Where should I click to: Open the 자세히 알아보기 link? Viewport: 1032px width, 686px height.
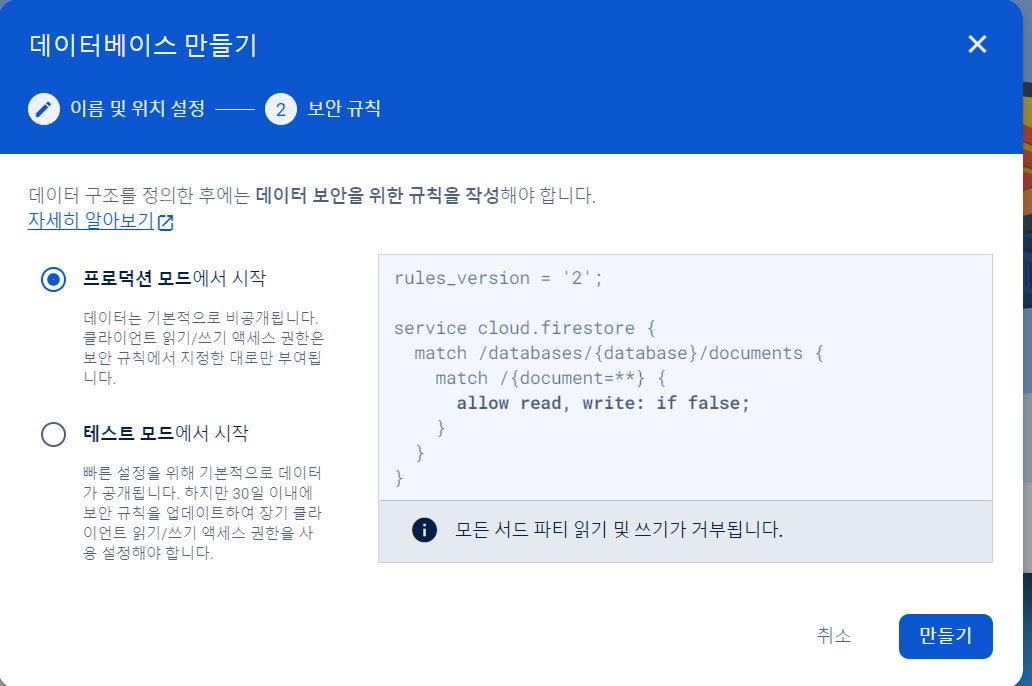tap(91, 221)
